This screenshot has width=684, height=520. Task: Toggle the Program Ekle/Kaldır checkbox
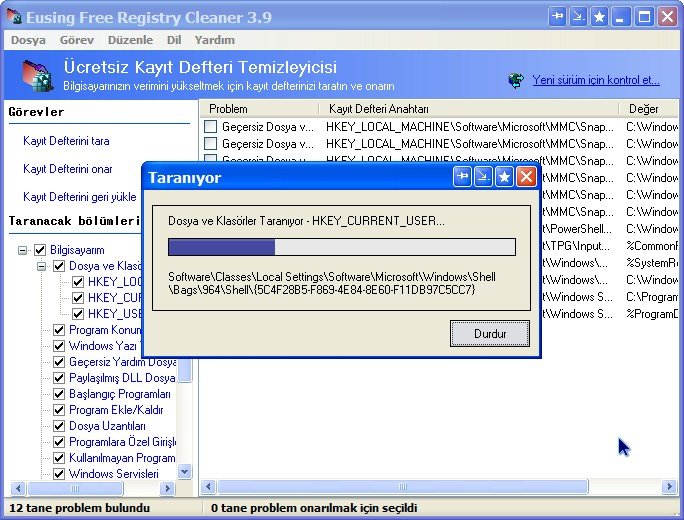(59, 410)
